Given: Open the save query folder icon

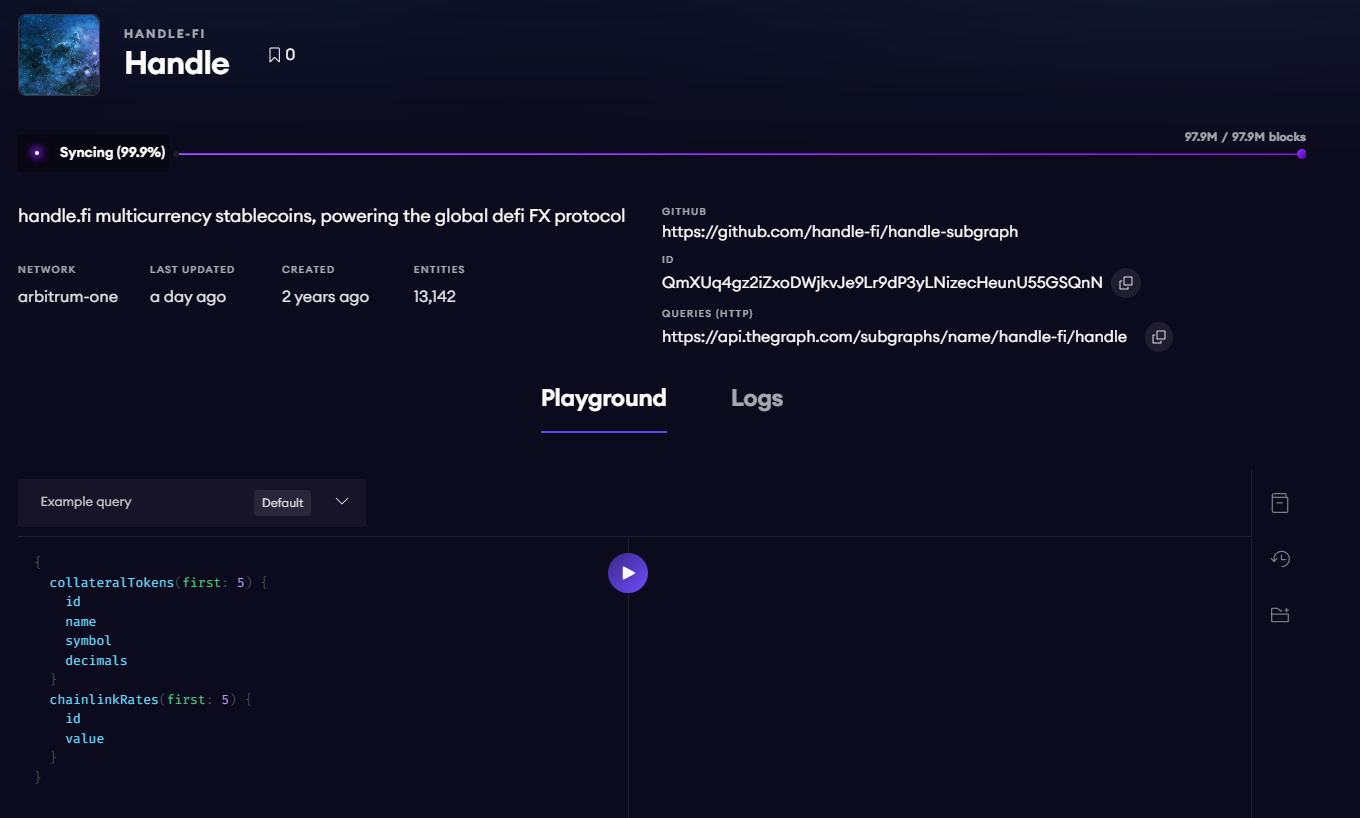Looking at the screenshot, I should pos(1280,615).
